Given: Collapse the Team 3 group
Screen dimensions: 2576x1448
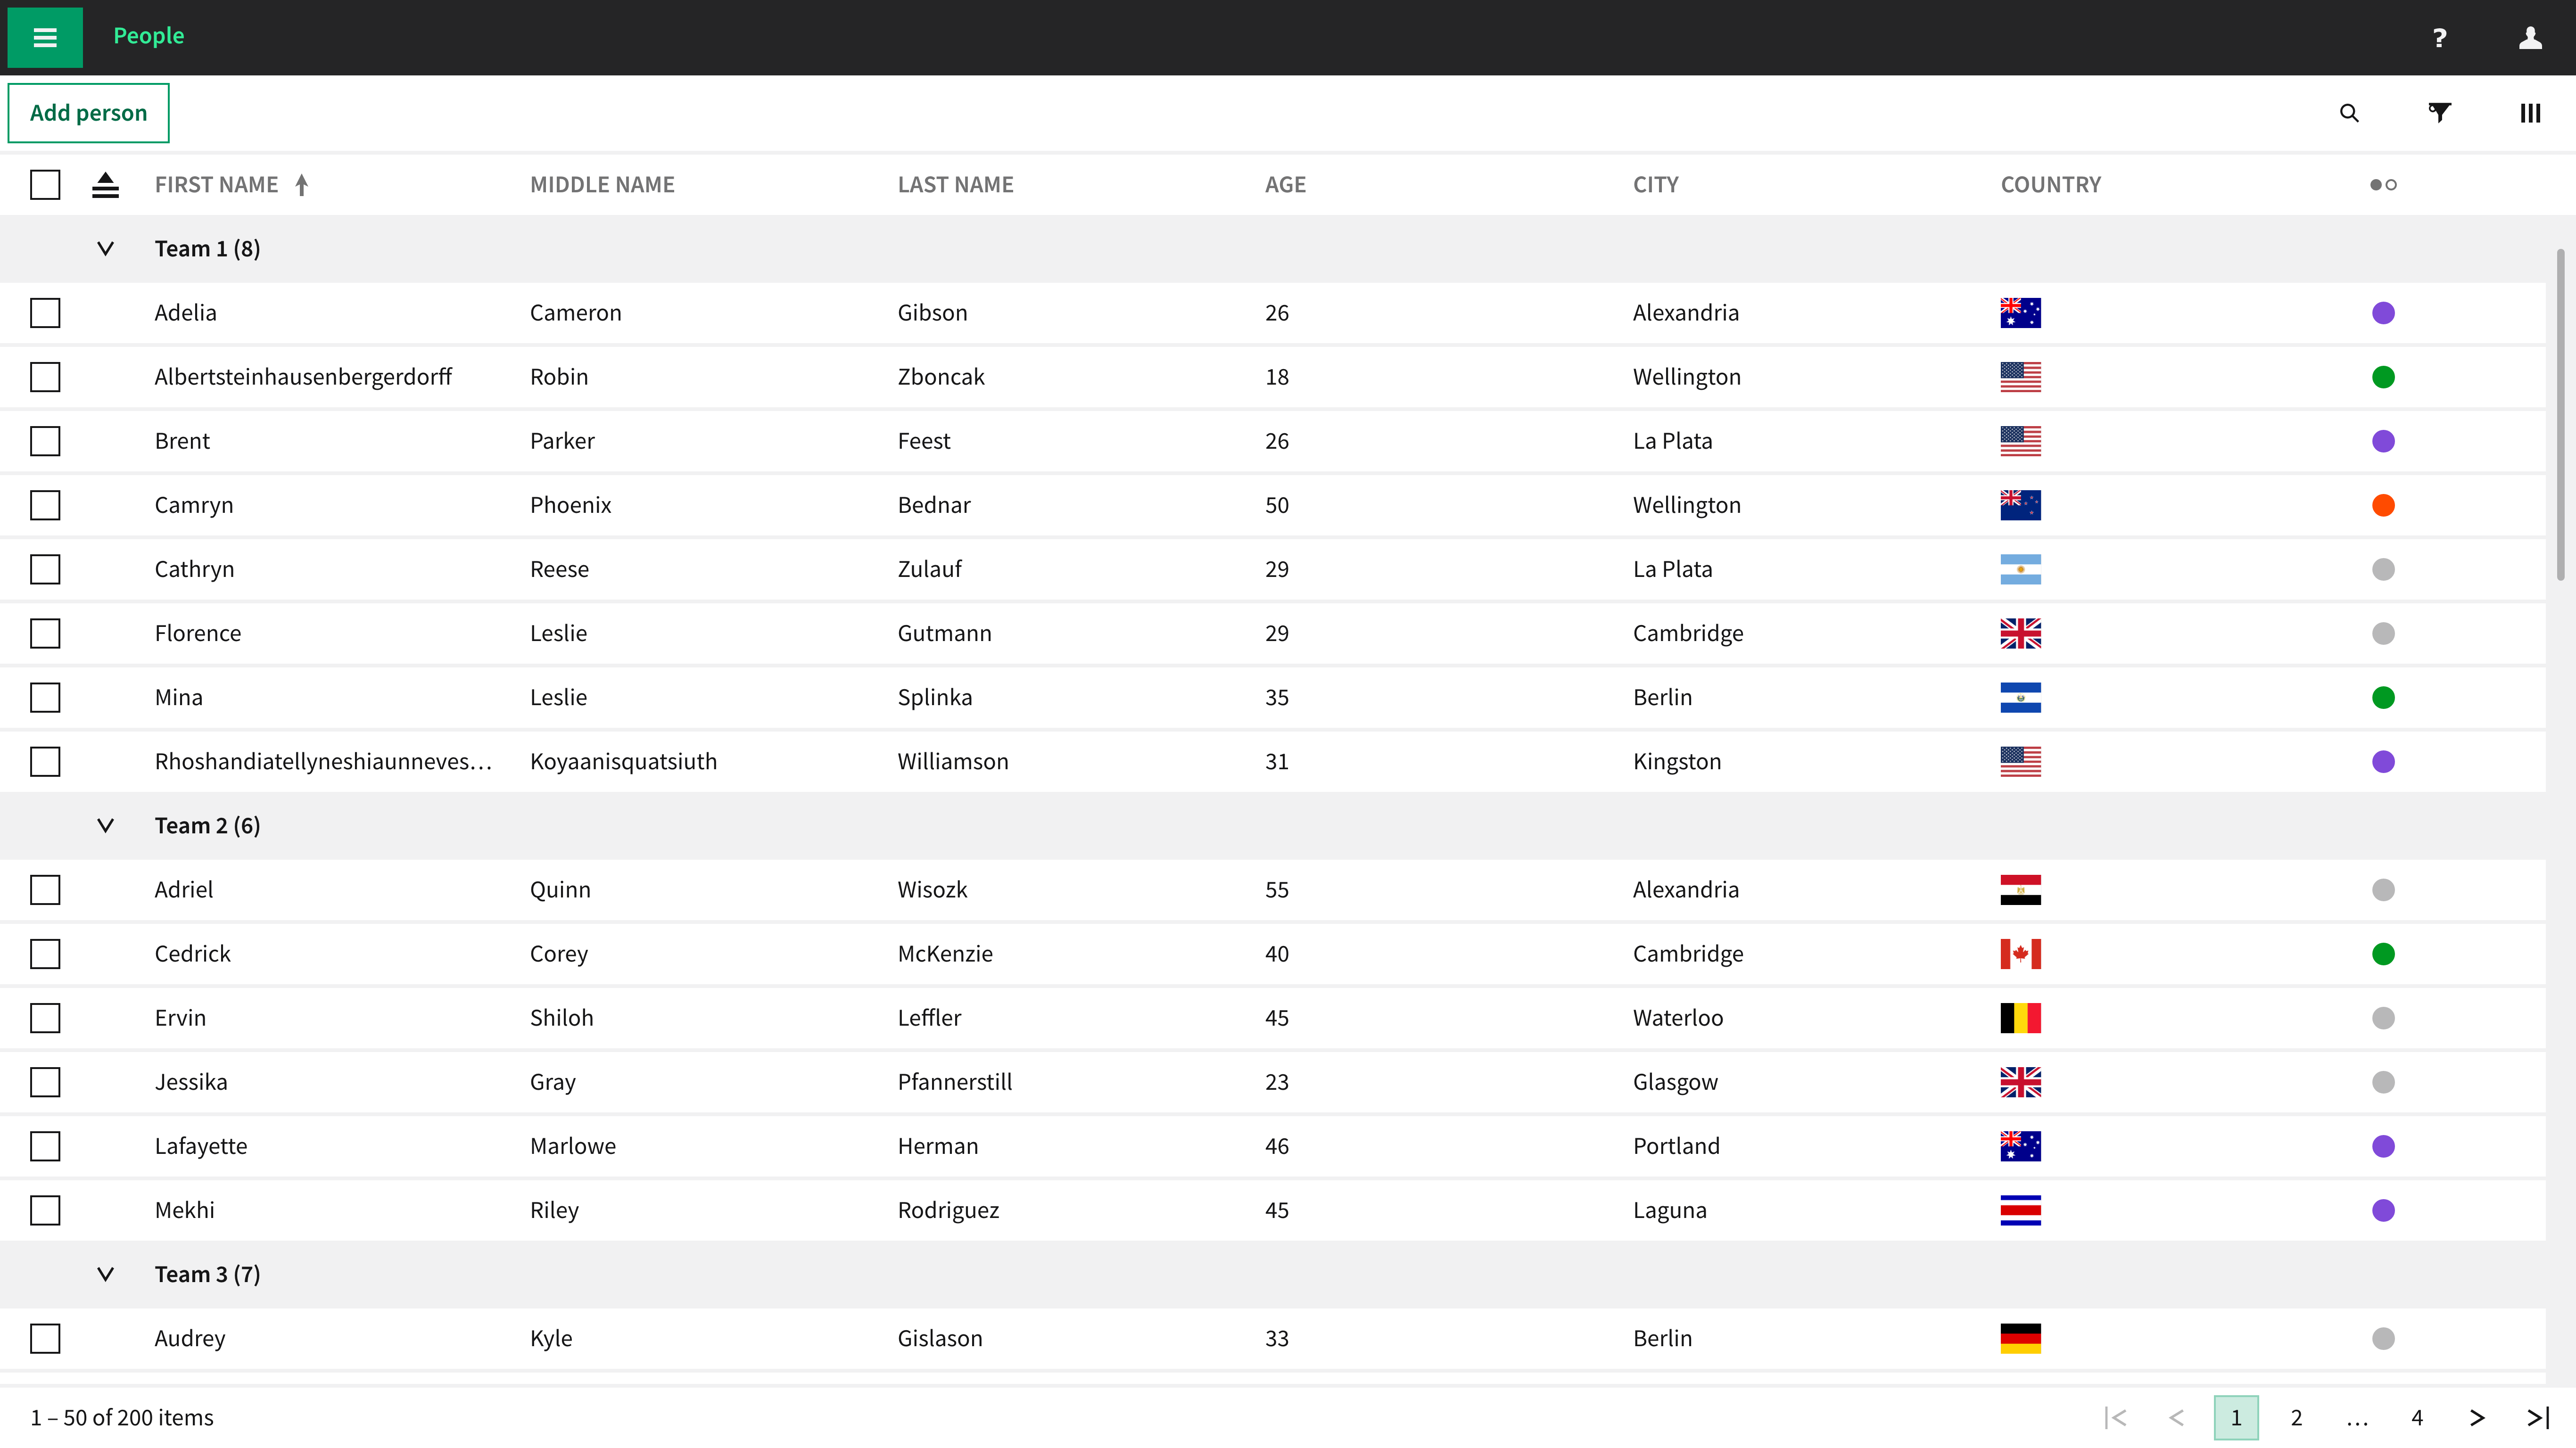Looking at the screenshot, I should point(105,1274).
